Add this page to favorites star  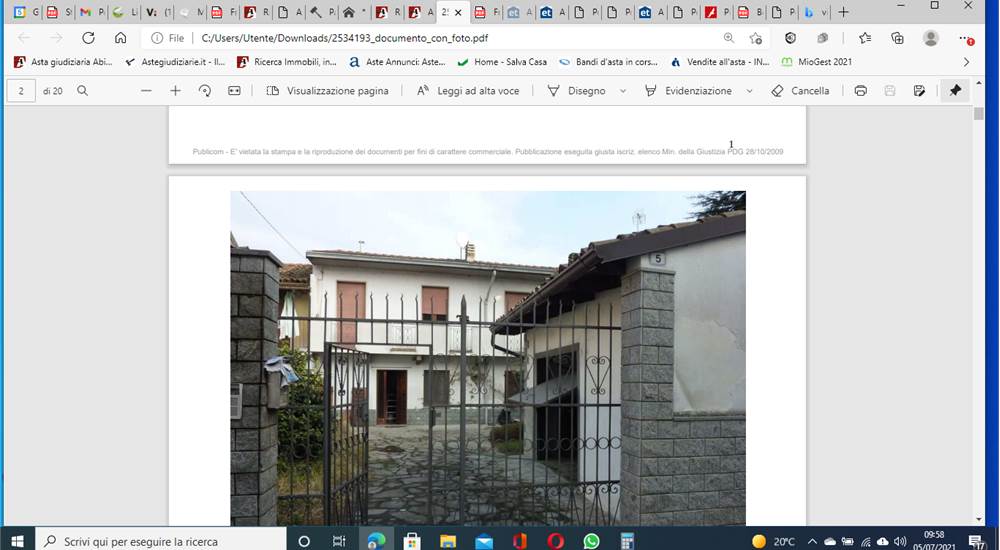pos(756,38)
